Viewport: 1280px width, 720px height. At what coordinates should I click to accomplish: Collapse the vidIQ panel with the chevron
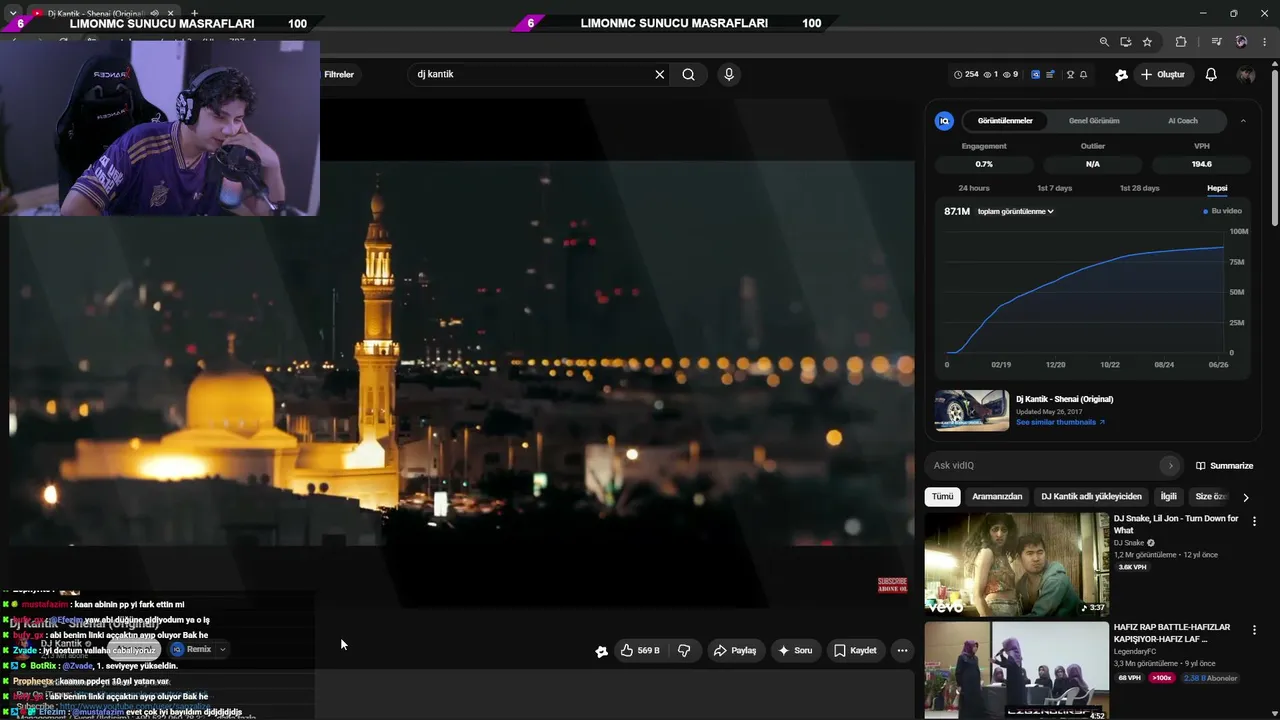[1243, 121]
